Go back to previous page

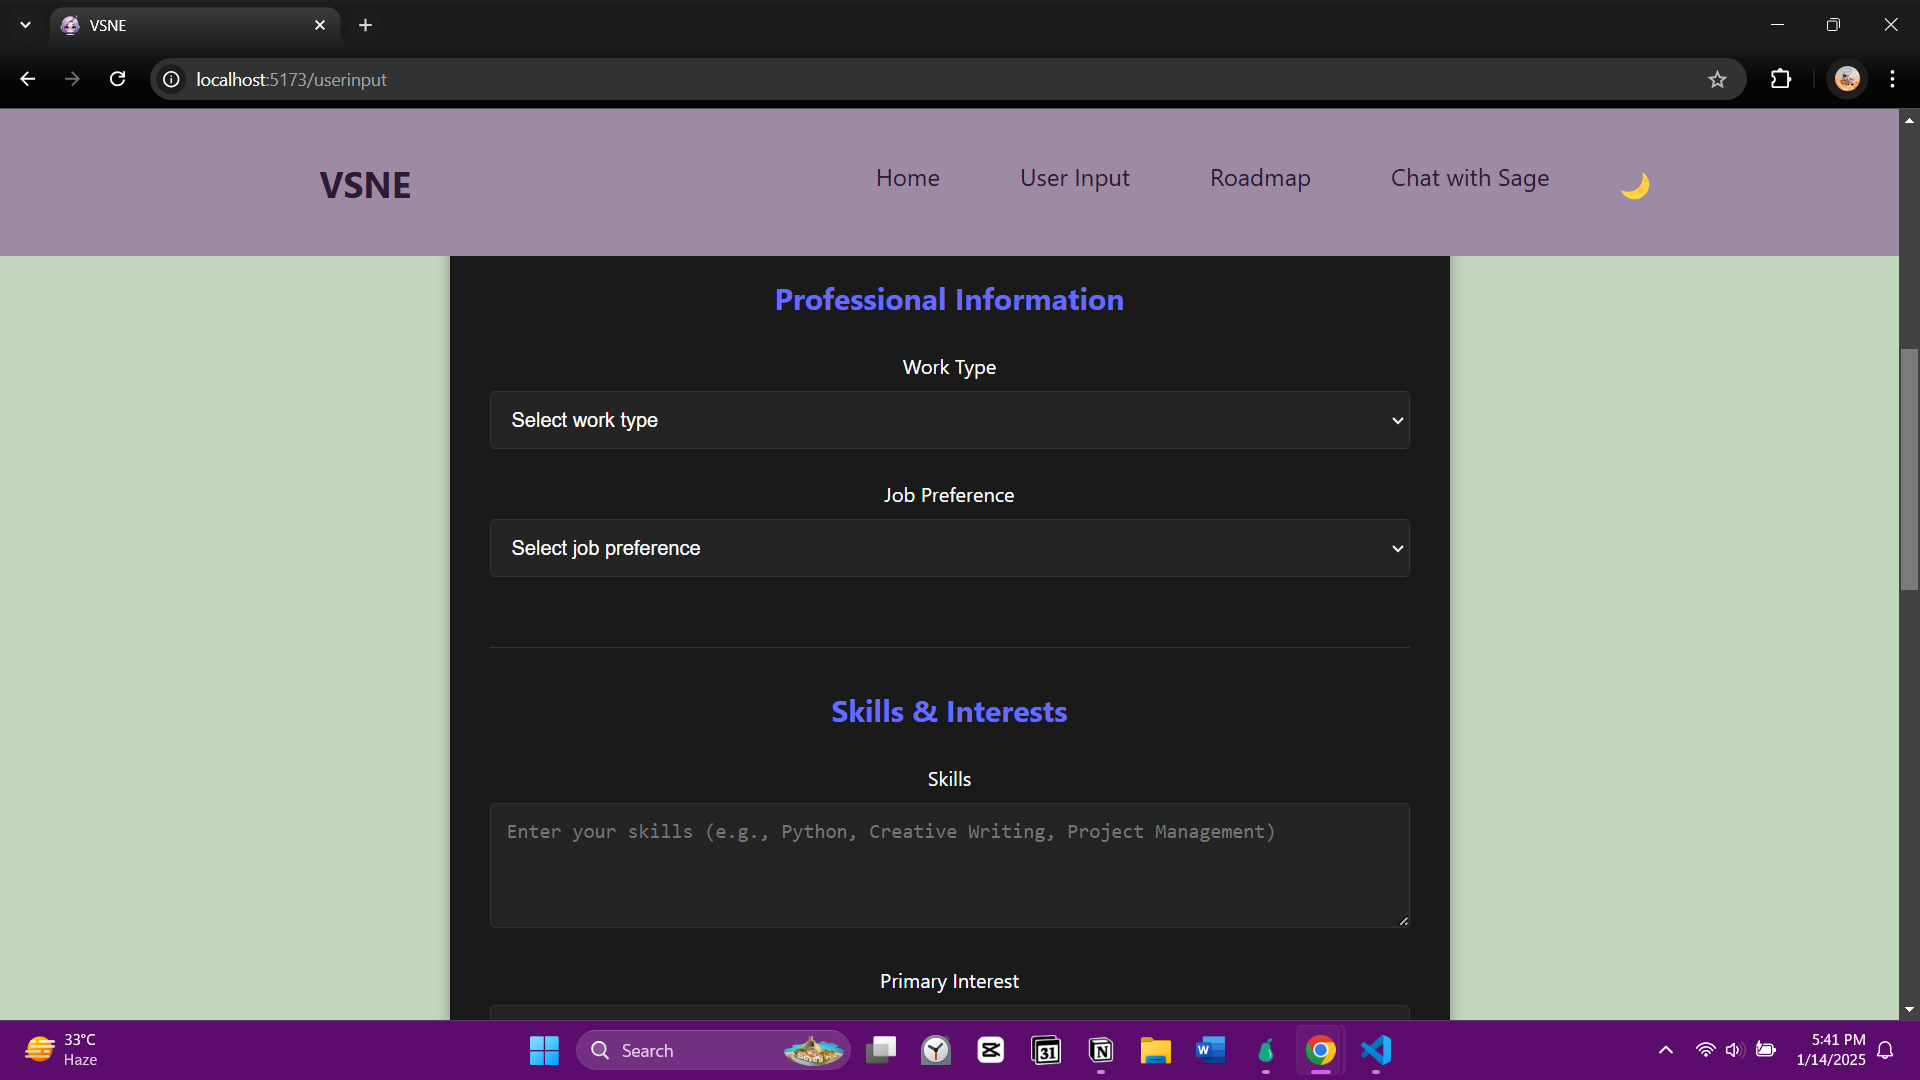pos(28,79)
